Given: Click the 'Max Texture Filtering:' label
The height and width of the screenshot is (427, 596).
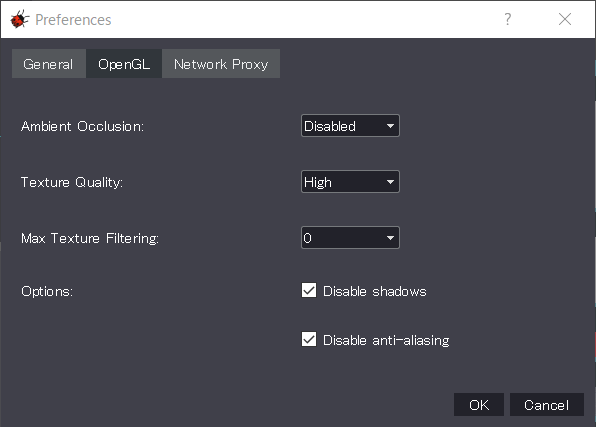Looking at the screenshot, I should pyautogui.click(x=90, y=238).
